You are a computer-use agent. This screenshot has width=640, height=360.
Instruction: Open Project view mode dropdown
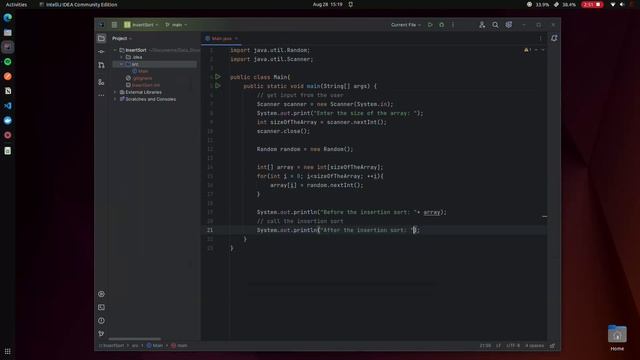122,38
